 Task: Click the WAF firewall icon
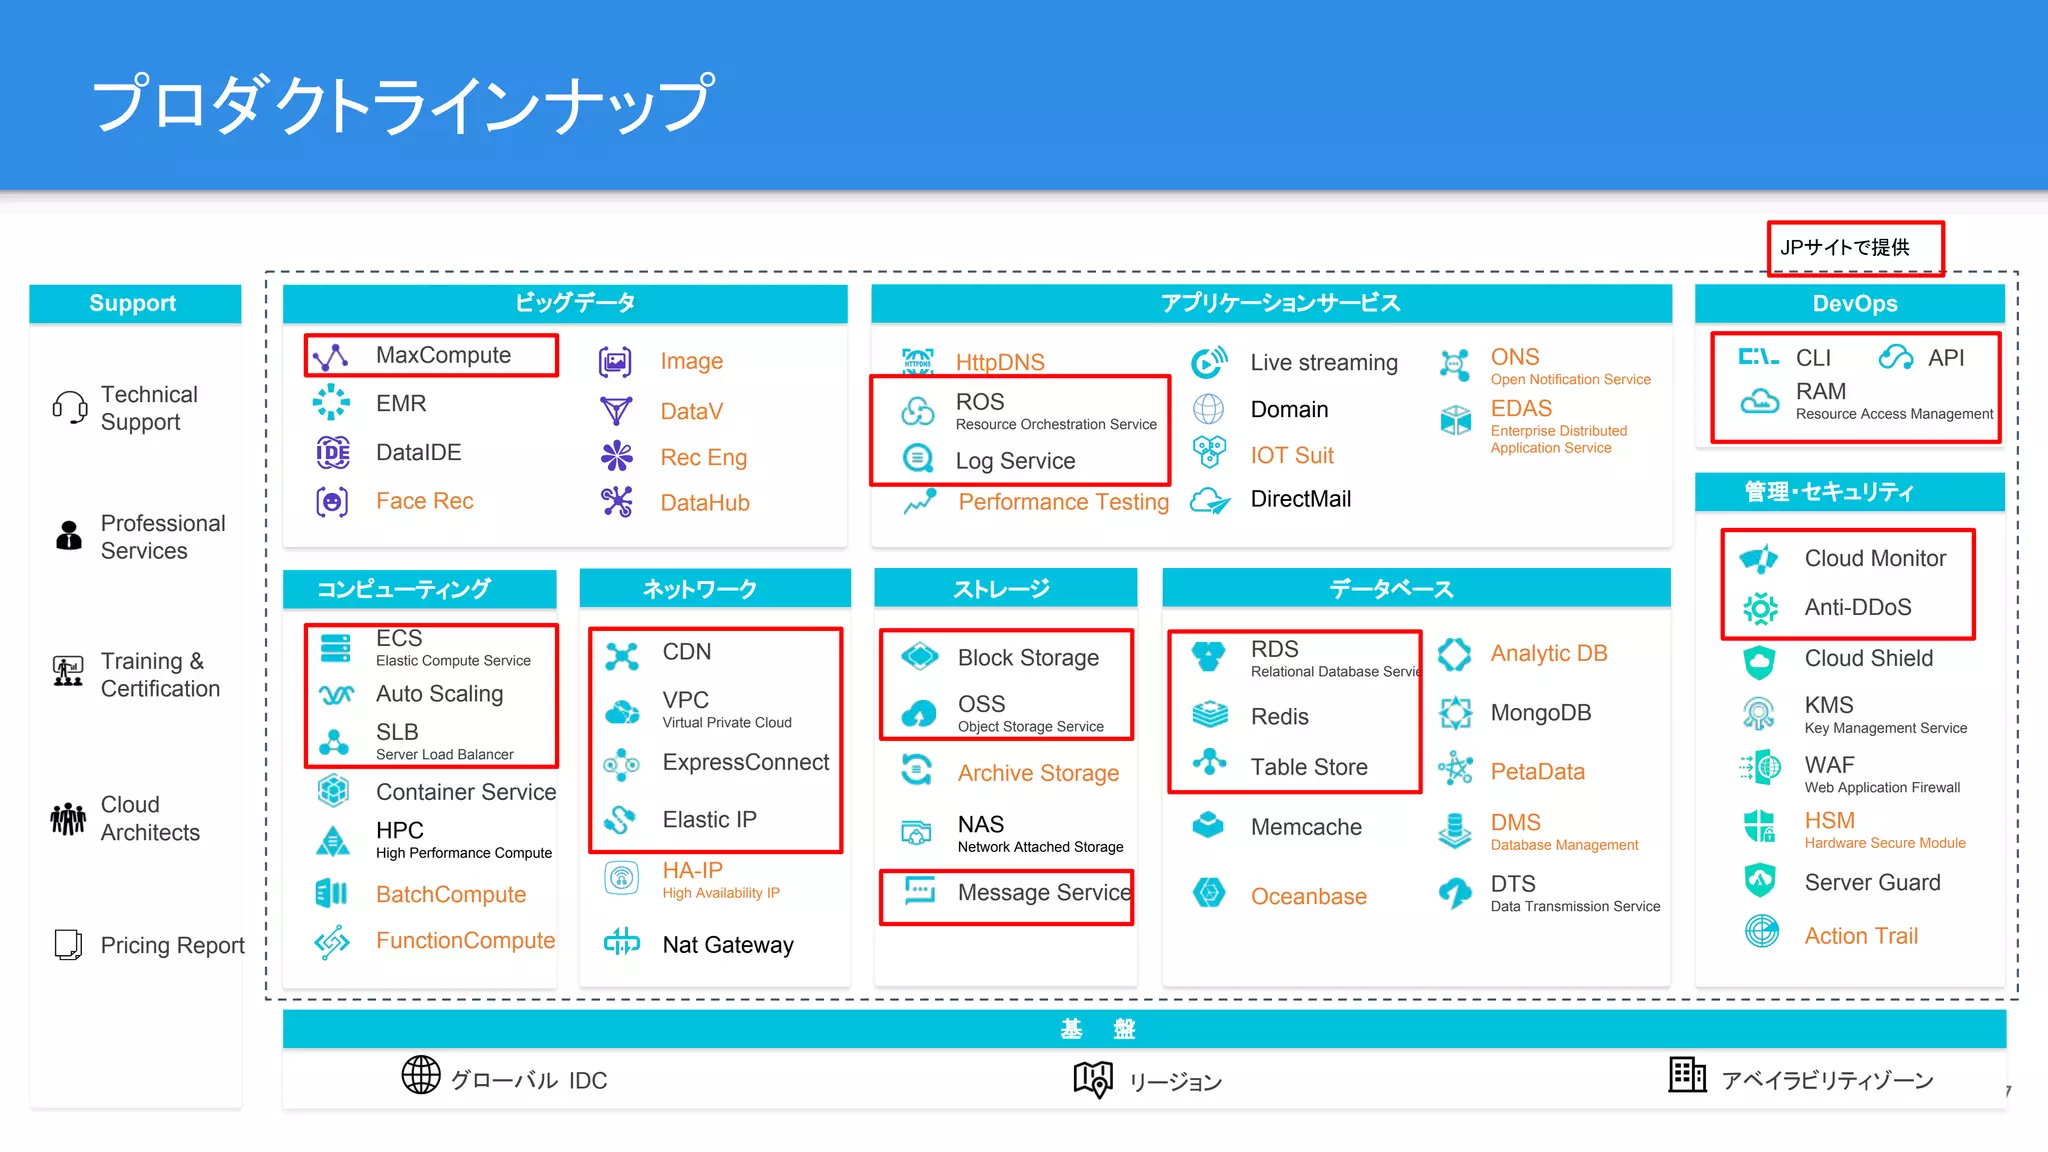pyautogui.click(x=1760, y=768)
